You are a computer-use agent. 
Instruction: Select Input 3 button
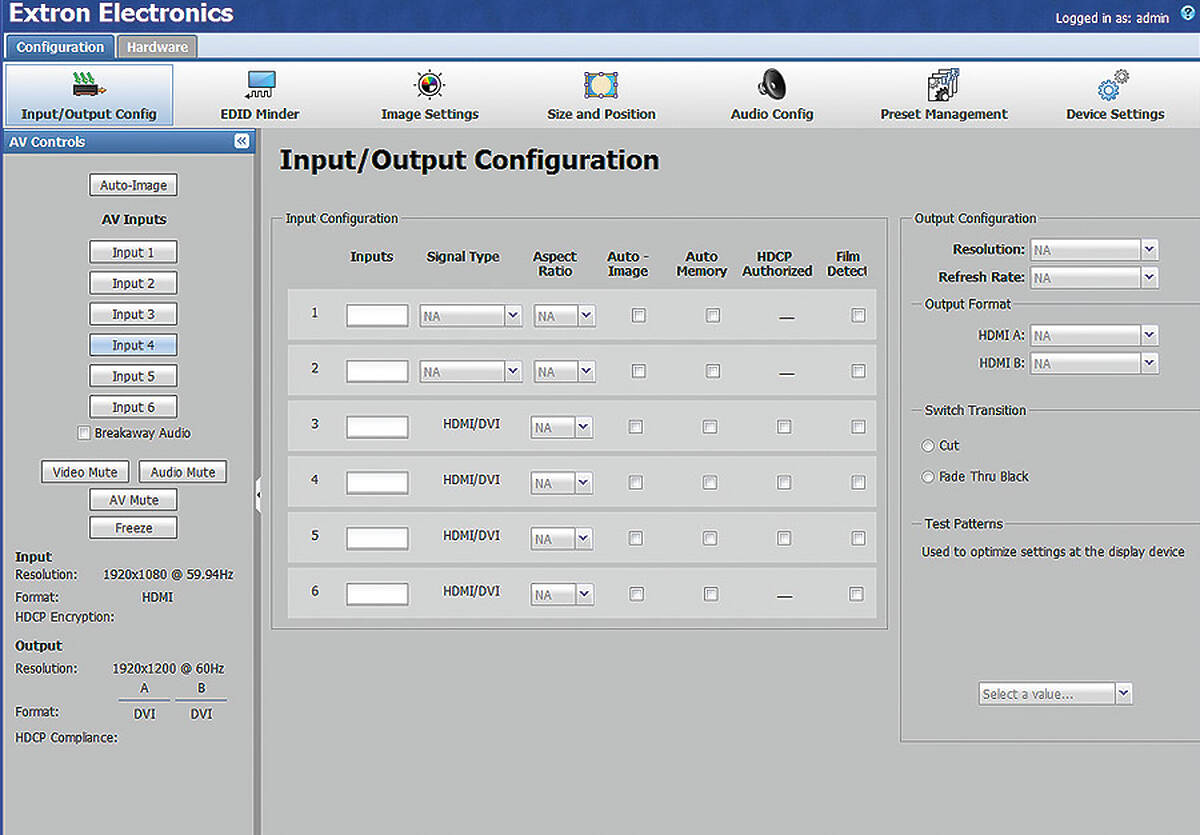click(133, 314)
